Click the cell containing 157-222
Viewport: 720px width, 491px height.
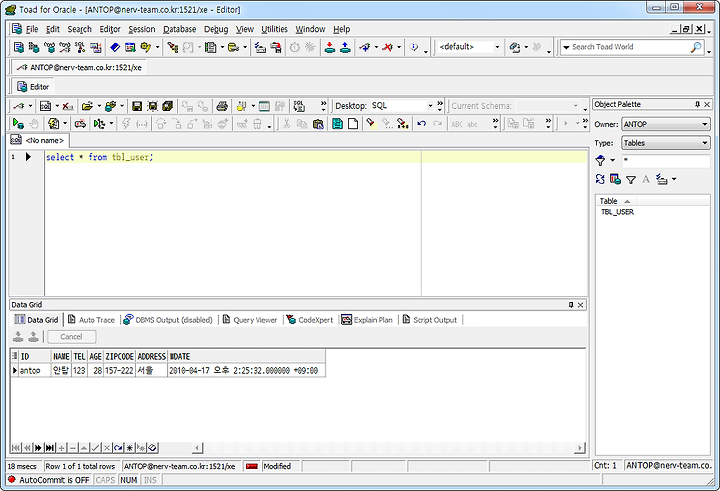point(119,370)
